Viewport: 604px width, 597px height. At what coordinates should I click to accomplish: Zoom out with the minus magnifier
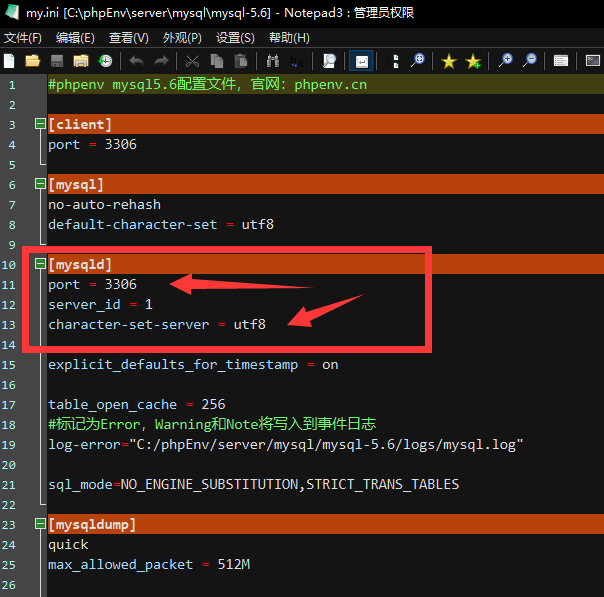pyautogui.click(x=530, y=61)
